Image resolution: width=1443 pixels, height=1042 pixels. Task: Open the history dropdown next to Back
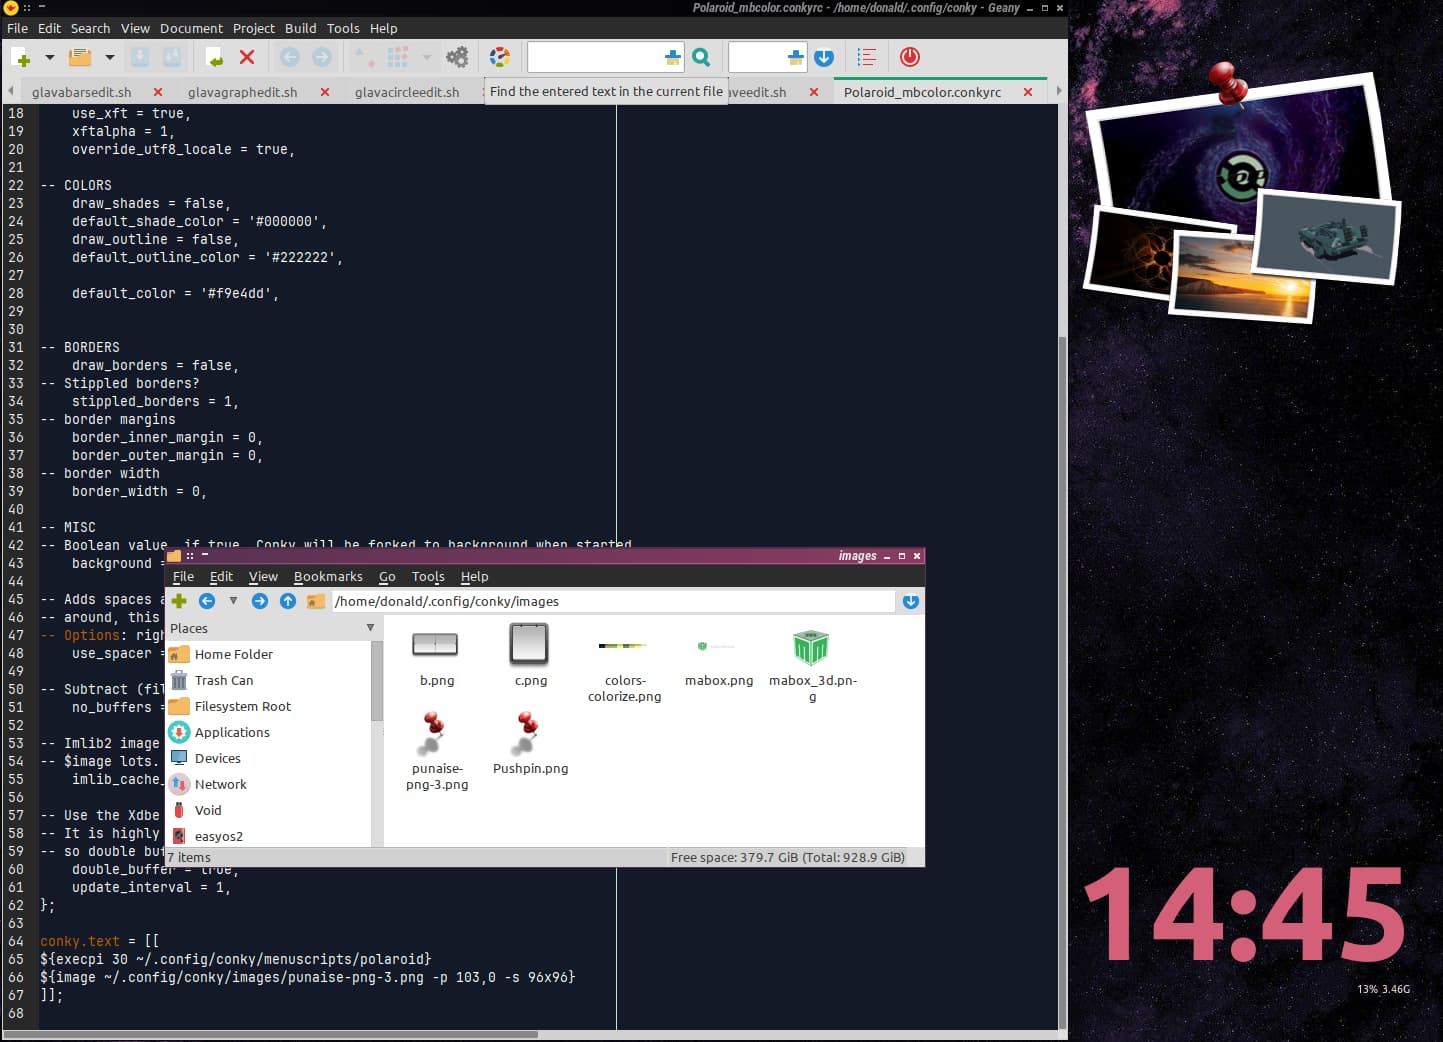pyautogui.click(x=233, y=601)
